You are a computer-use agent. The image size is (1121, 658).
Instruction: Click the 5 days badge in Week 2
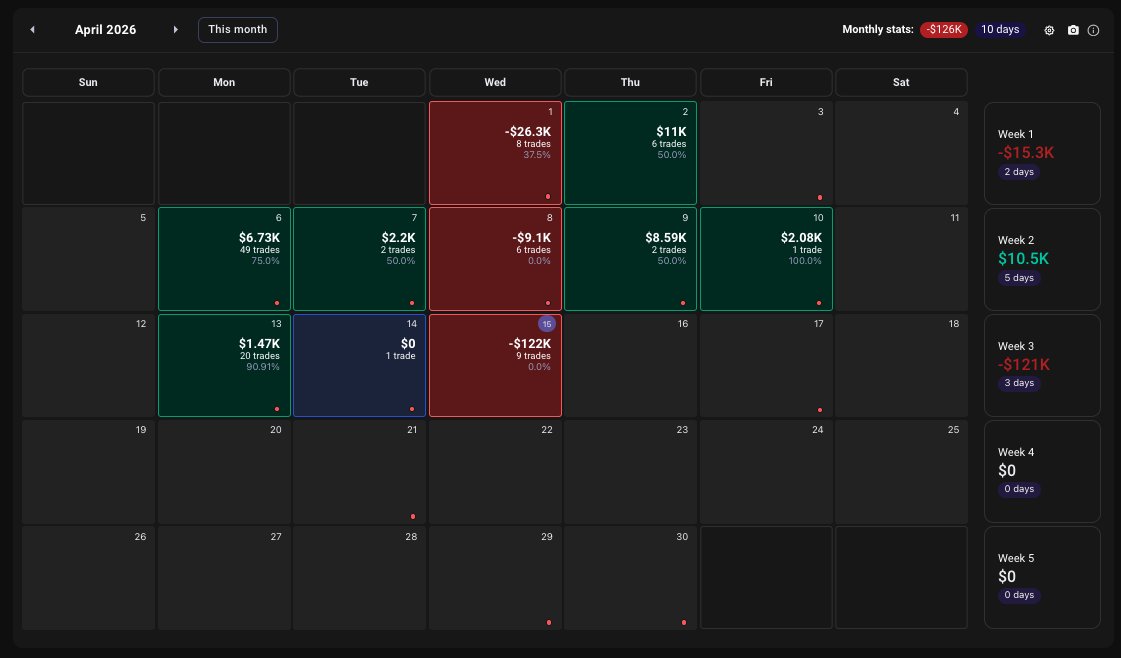coord(1019,278)
